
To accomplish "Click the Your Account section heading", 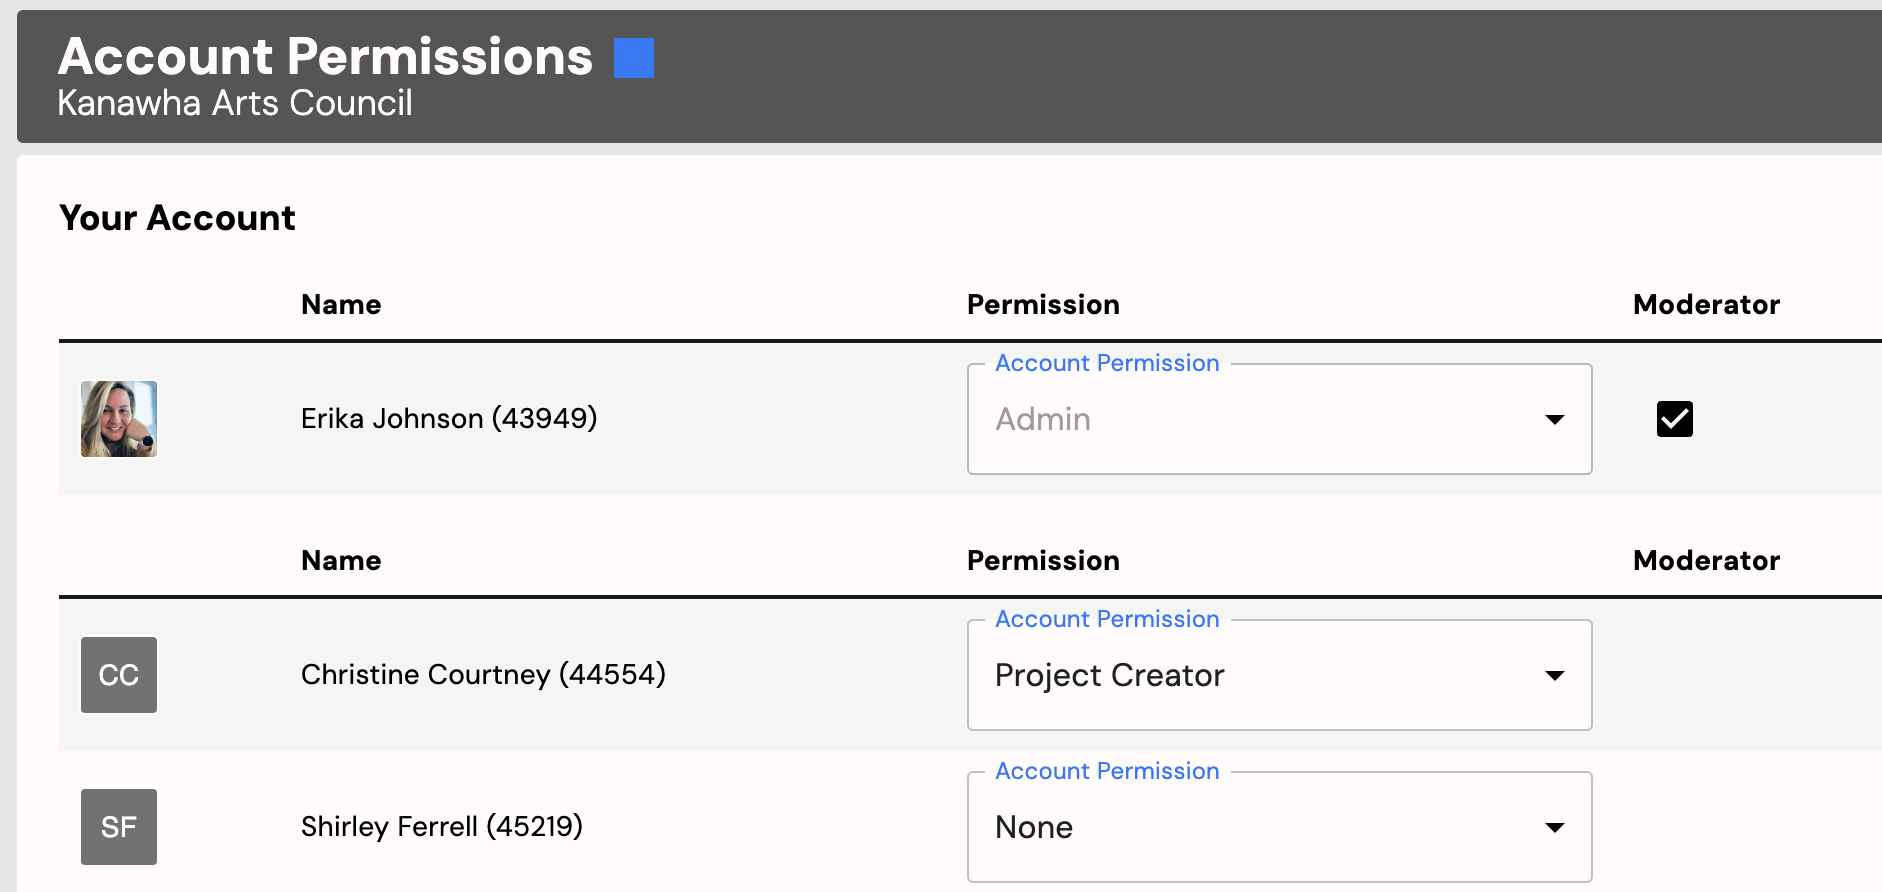I will pos(177,218).
